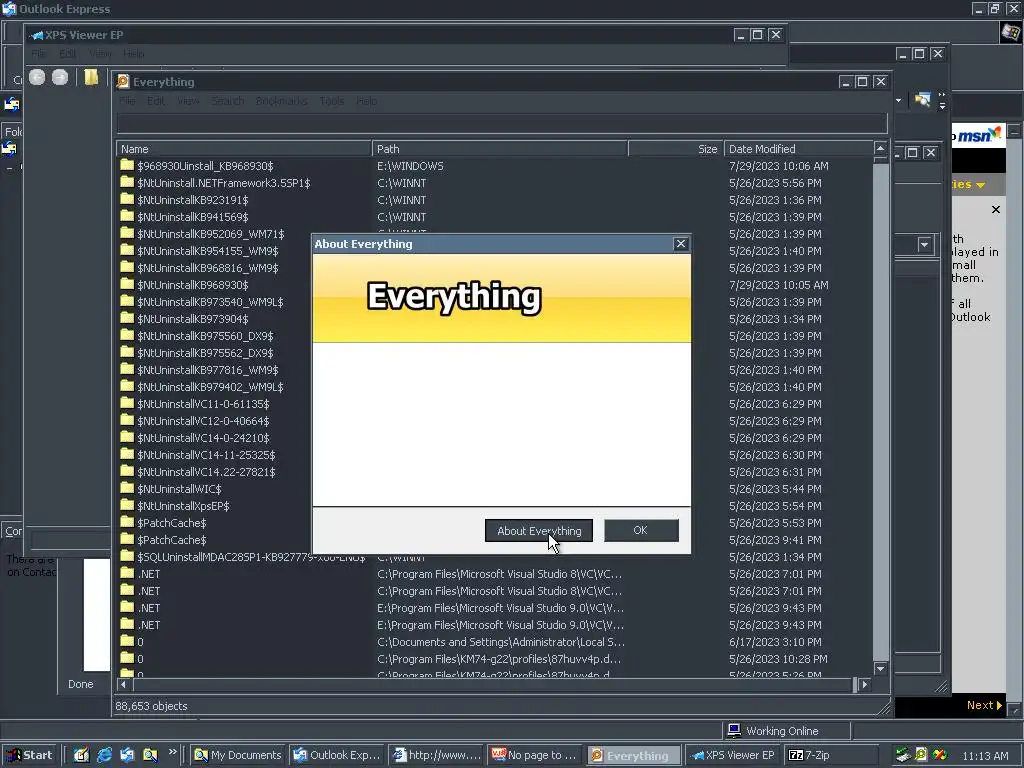Viewport: 1024px width, 768px height.
Task: Click folder icon beside $NtUninstallKB941569$
Action: pos(127,217)
